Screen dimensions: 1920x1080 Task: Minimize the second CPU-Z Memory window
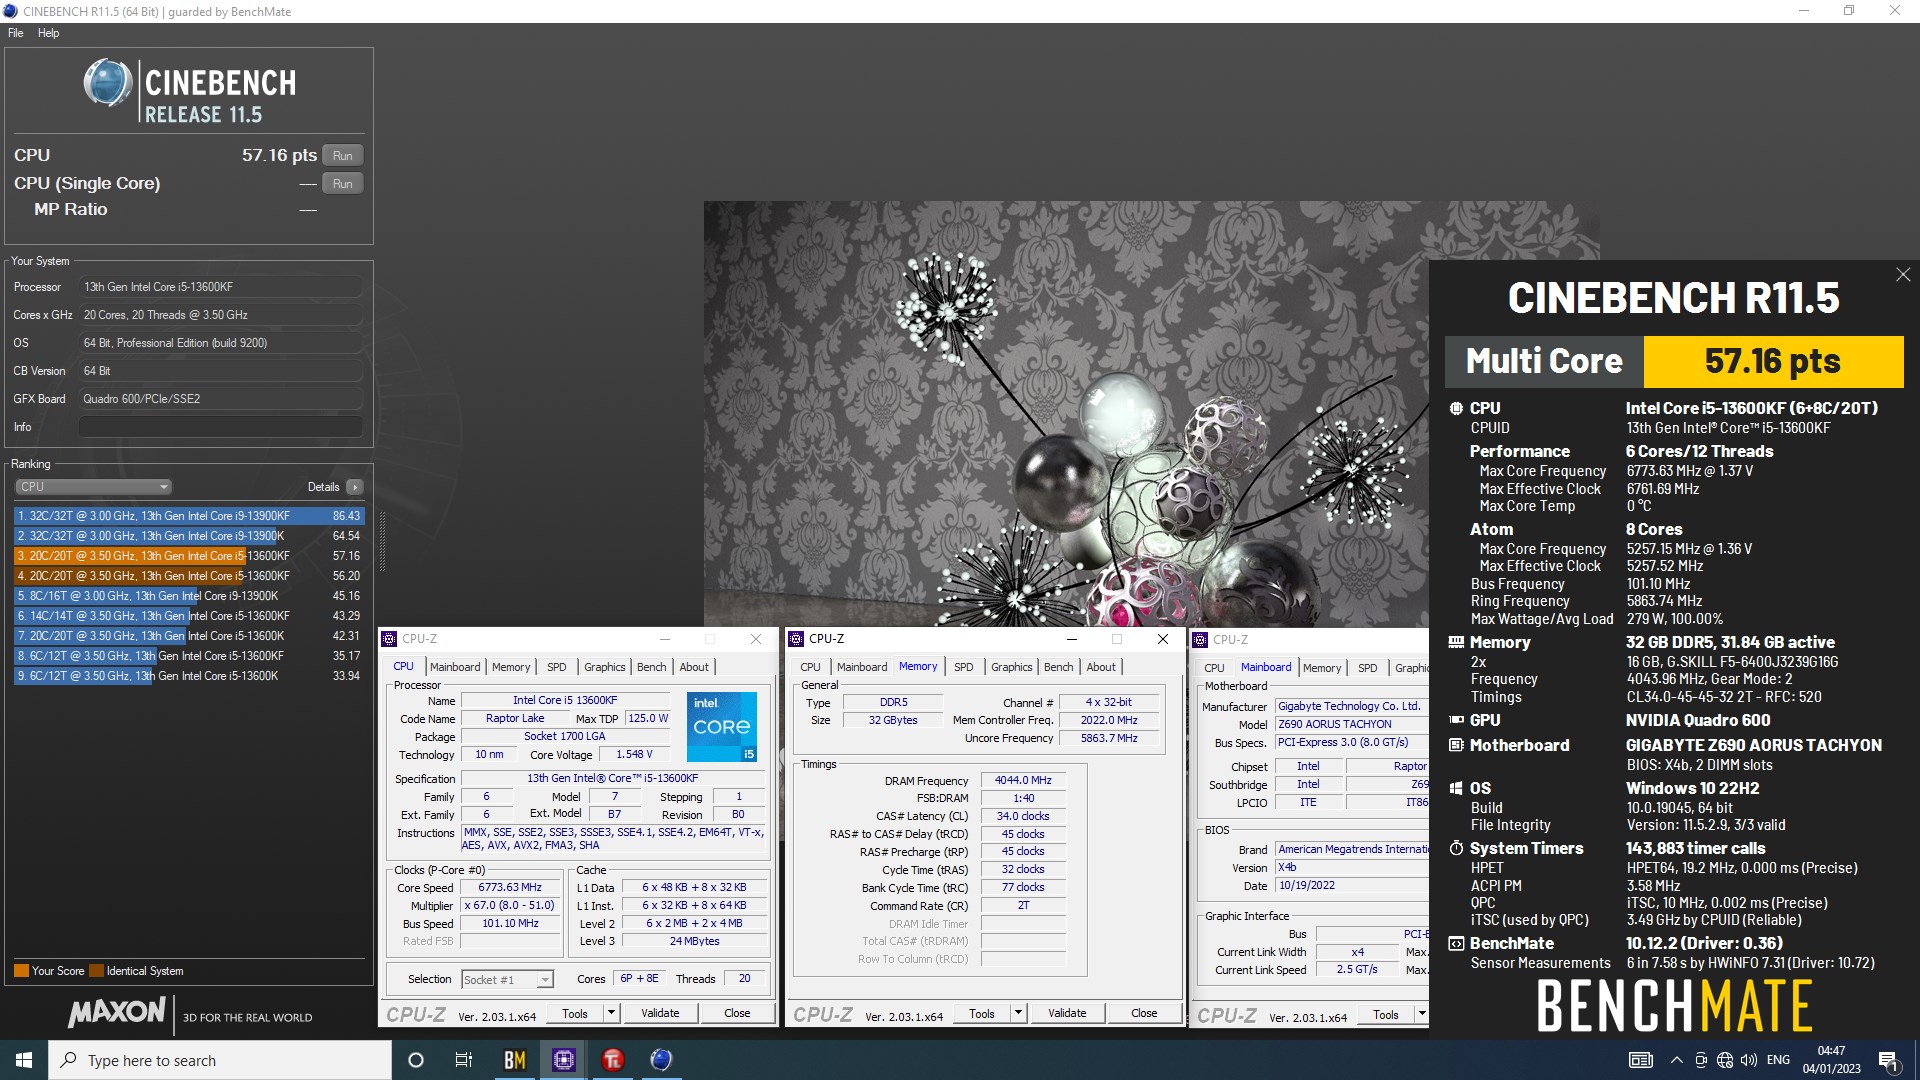1071,639
